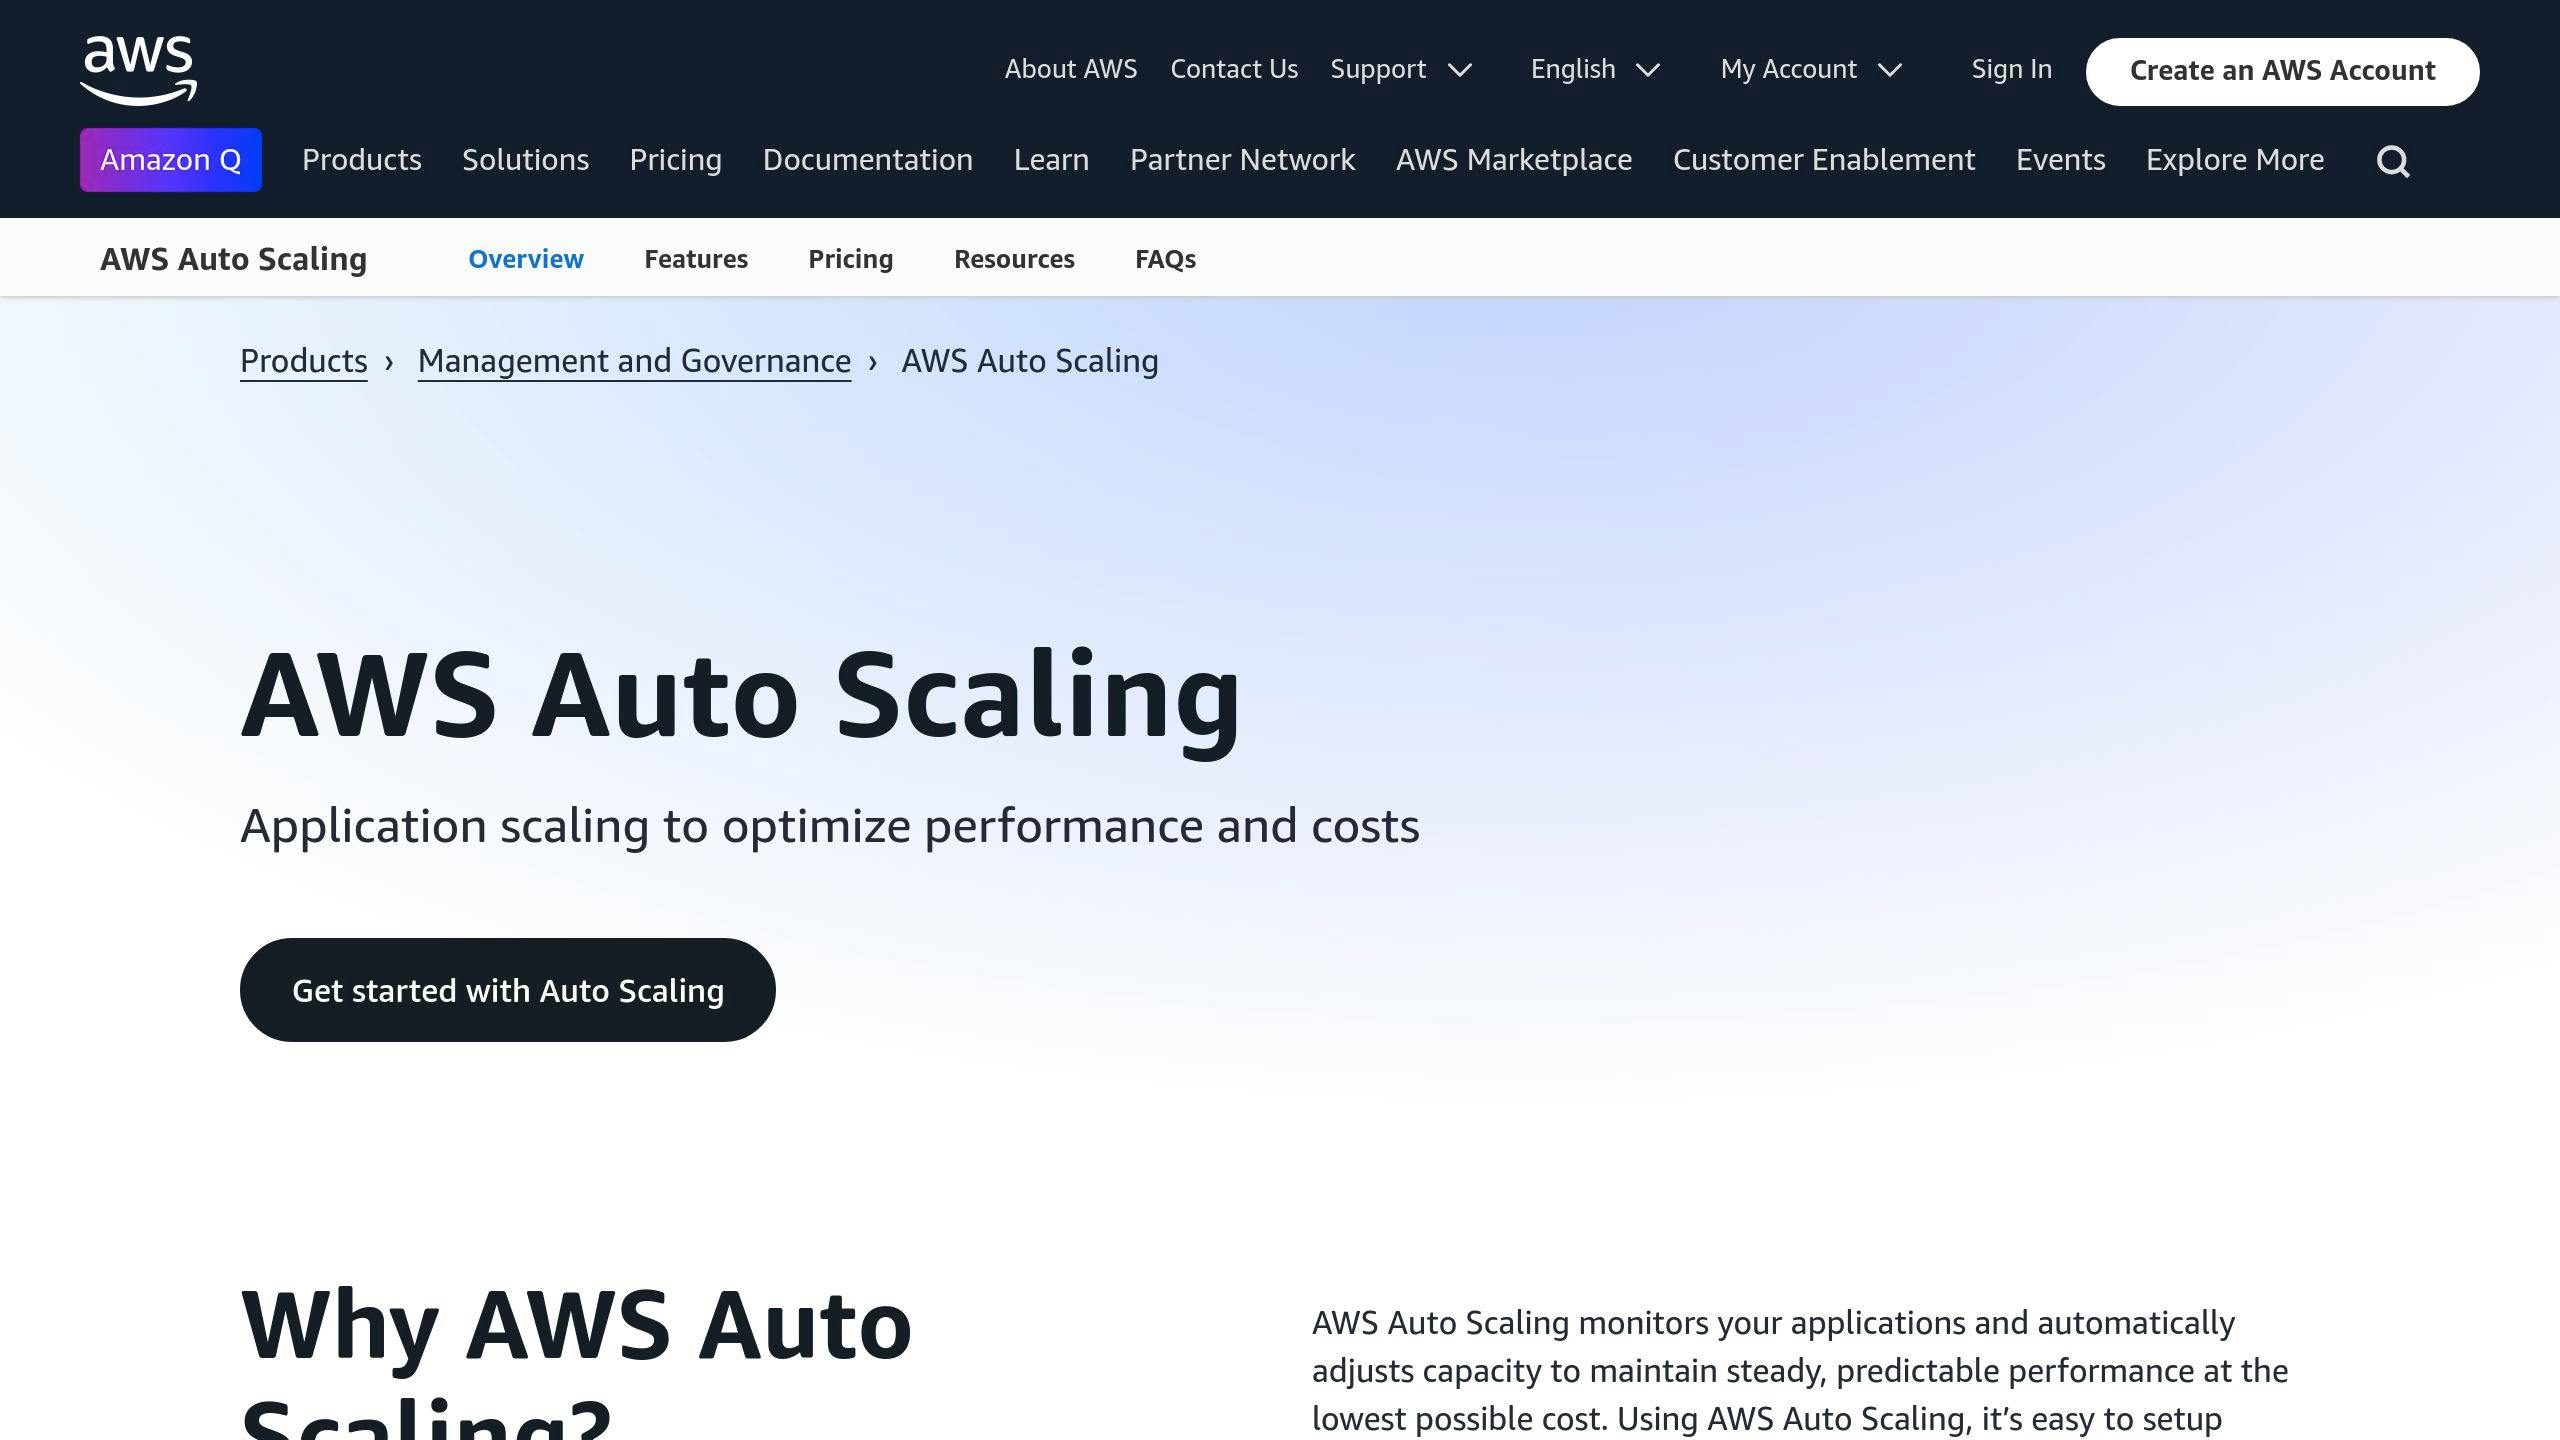Open the Documentation menu
The image size is (2560, 1440).
click(868, 160)
